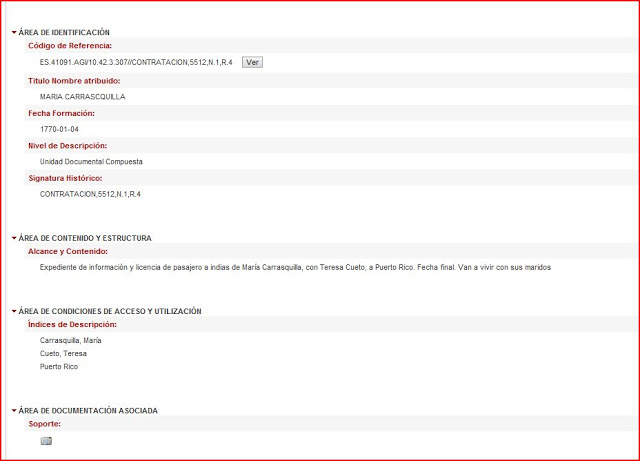The image size is (640, 461).
Task: Open the document support icon under Soporte
Action: click(x=46, y=441)
